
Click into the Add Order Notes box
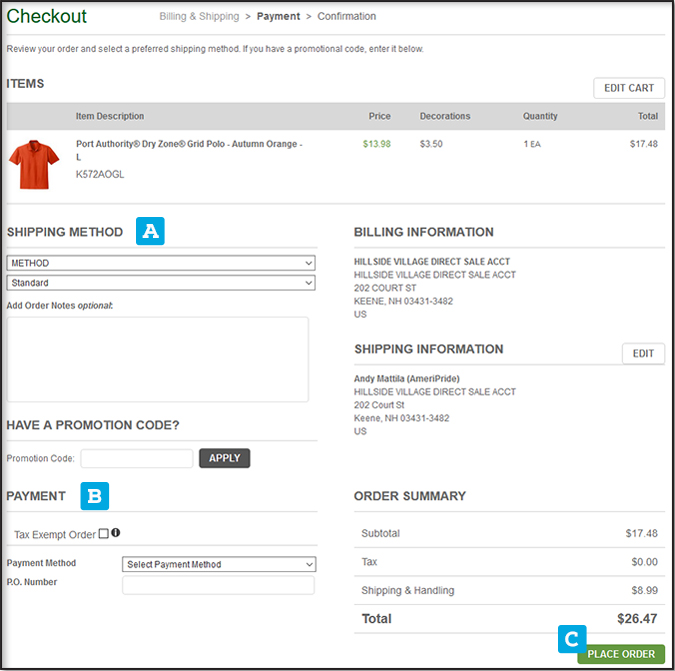pyautogui.click(x=158, y=359)
